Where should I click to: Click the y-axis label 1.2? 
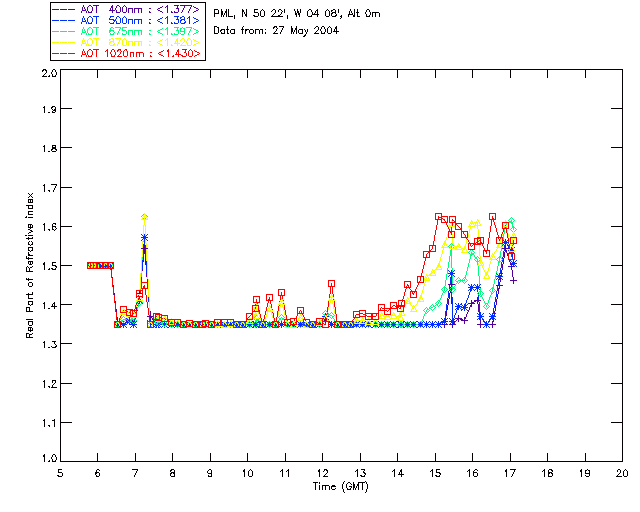coord(49,384)
